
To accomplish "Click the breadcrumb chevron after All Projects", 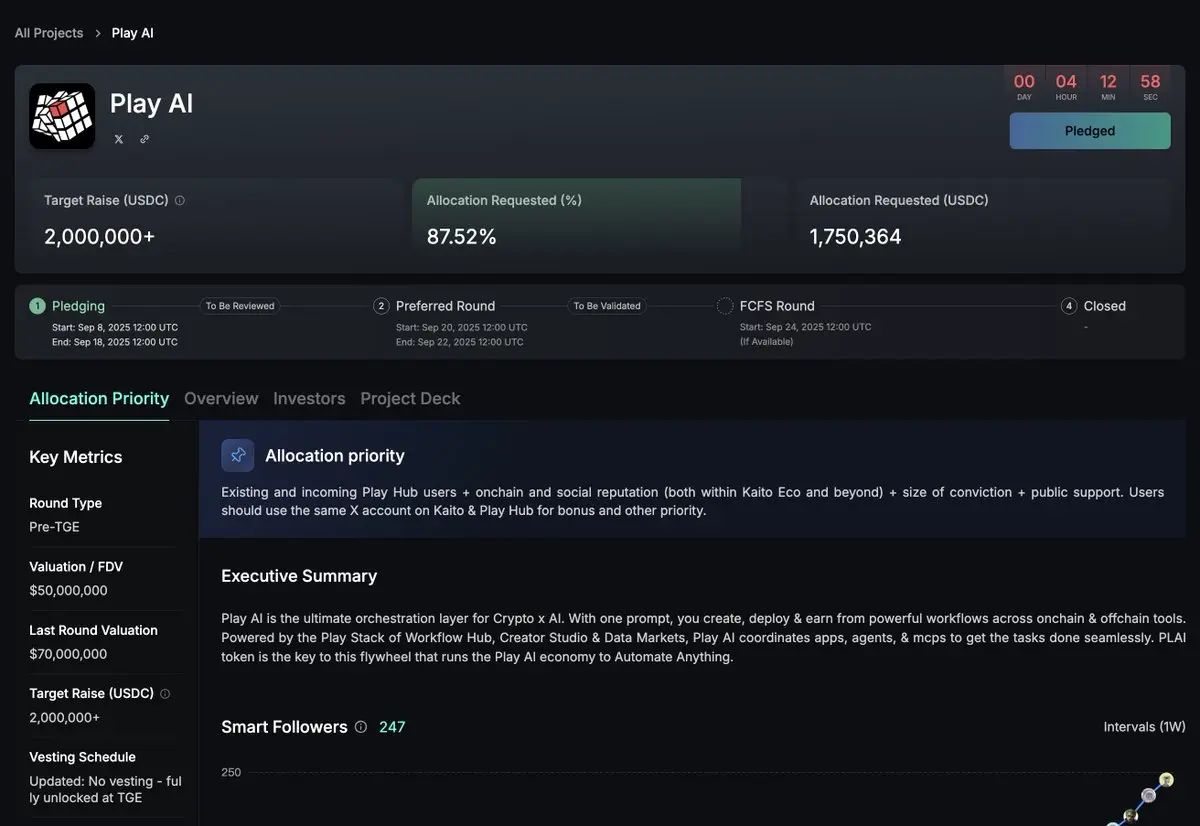I will click(x=98, y=33).
